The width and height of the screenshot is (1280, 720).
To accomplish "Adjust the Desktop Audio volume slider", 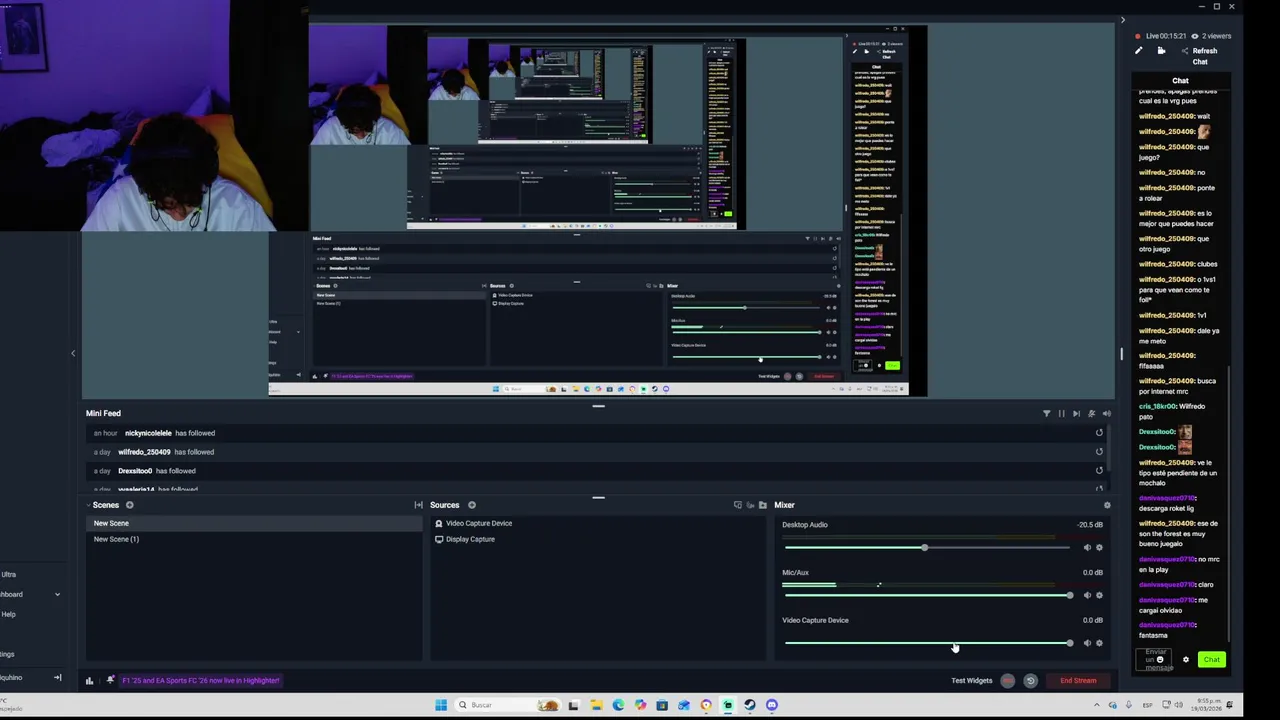I will point(928,548).
